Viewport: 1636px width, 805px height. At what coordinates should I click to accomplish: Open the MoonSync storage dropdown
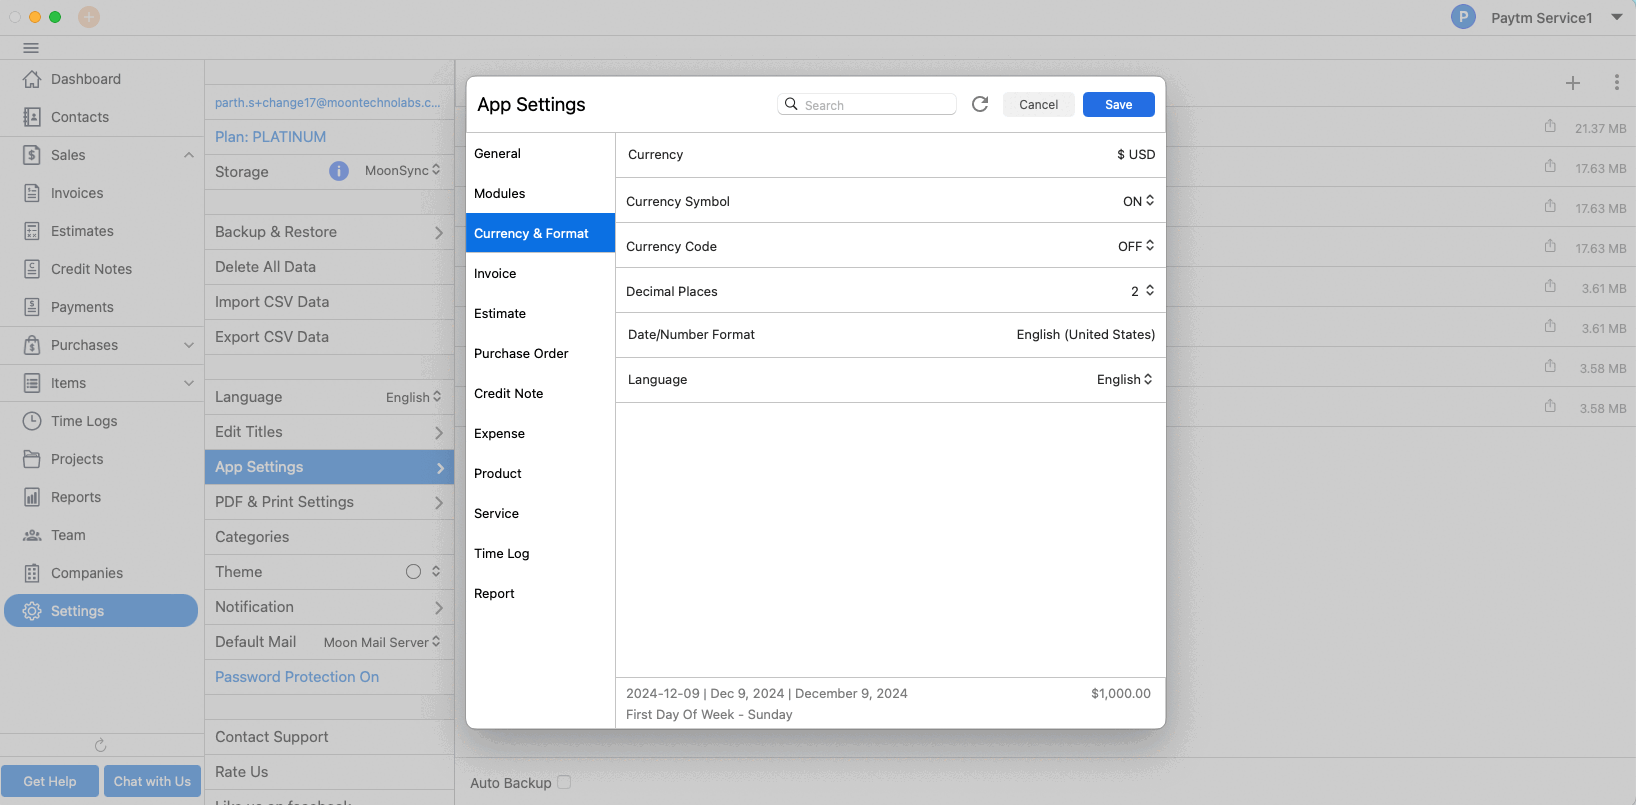click(403, 171)
